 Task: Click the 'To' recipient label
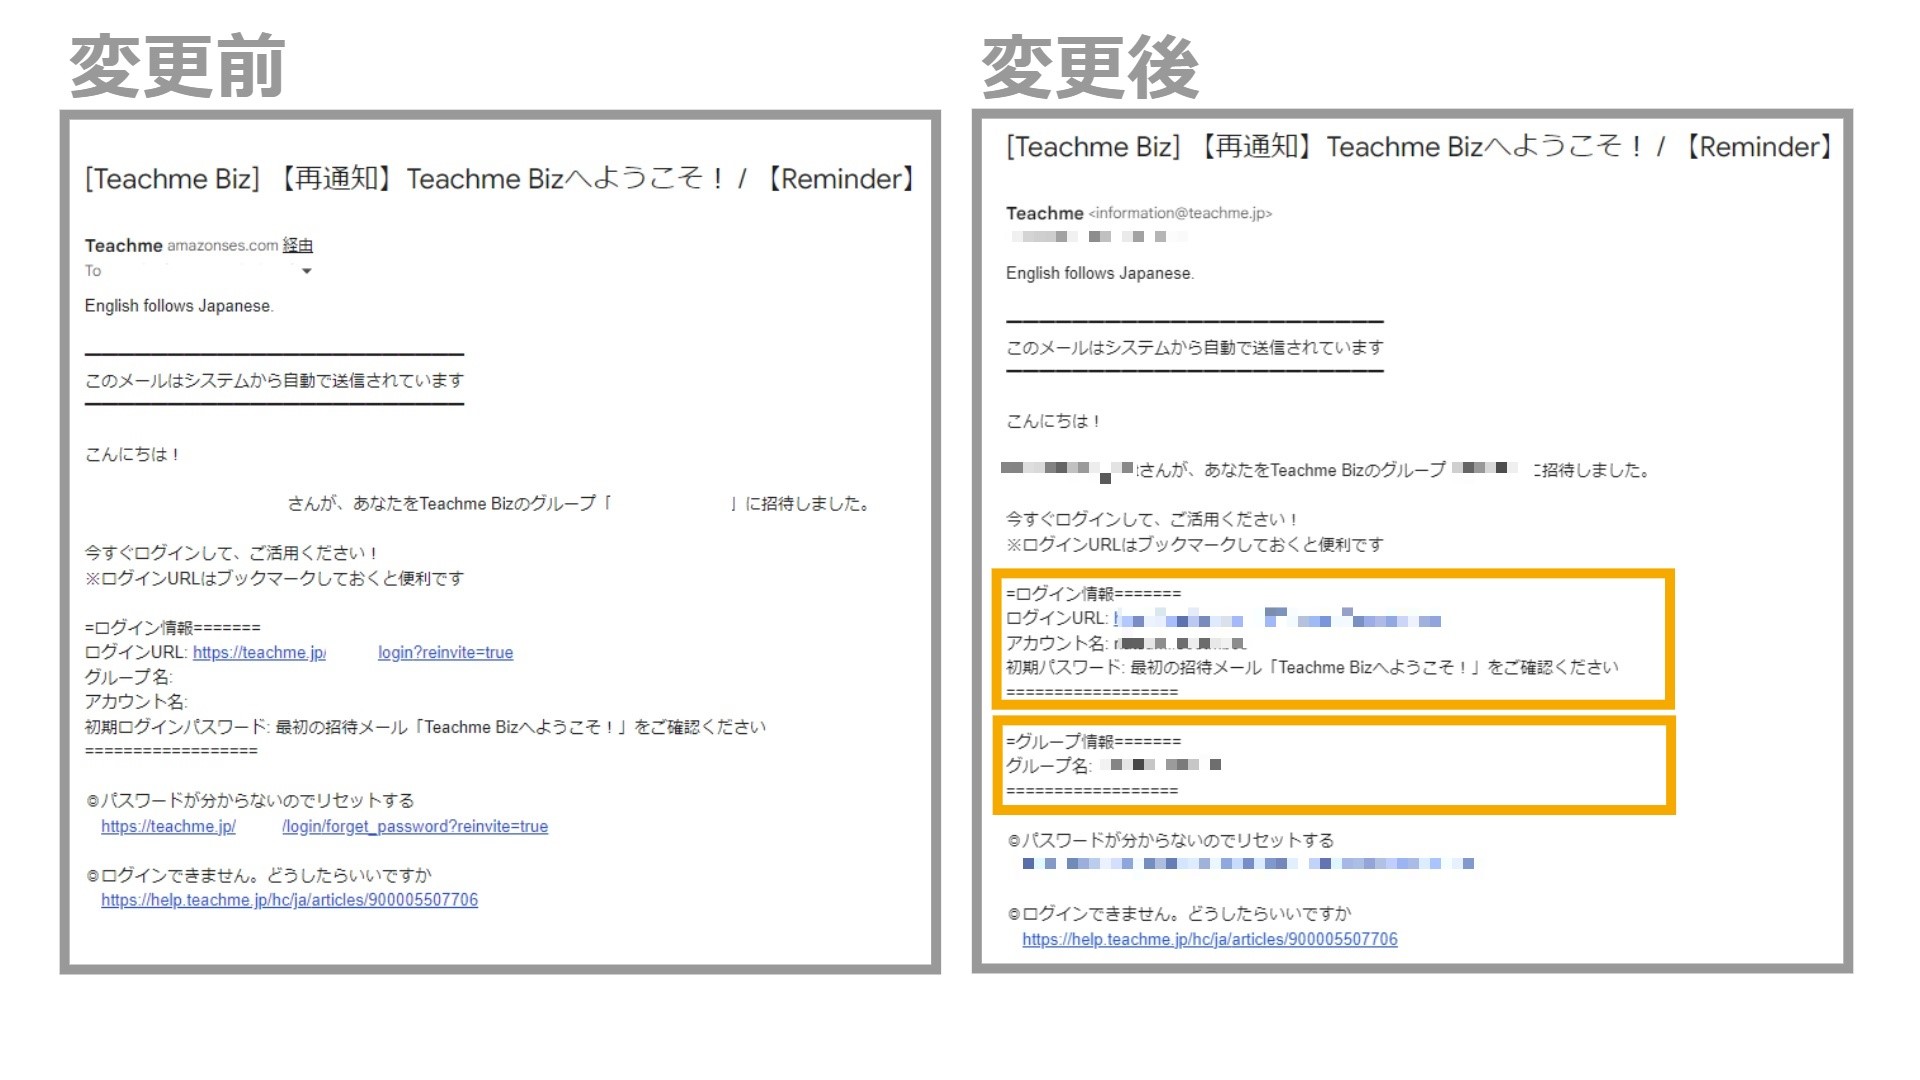click(x=93, y=271)
